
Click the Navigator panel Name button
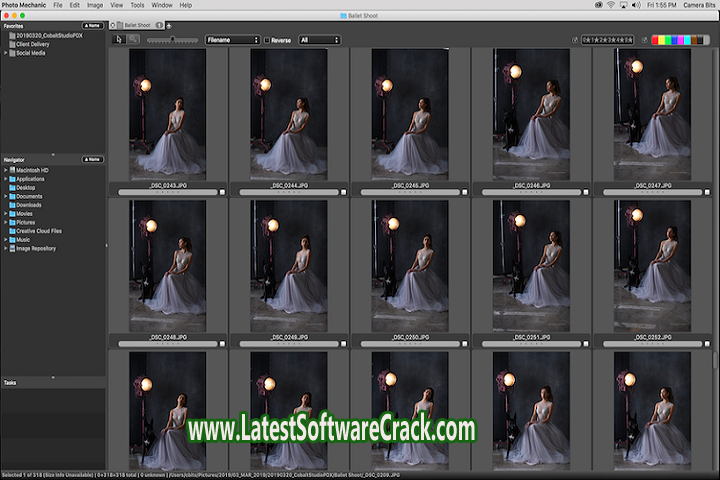click(x=92, y=159)
